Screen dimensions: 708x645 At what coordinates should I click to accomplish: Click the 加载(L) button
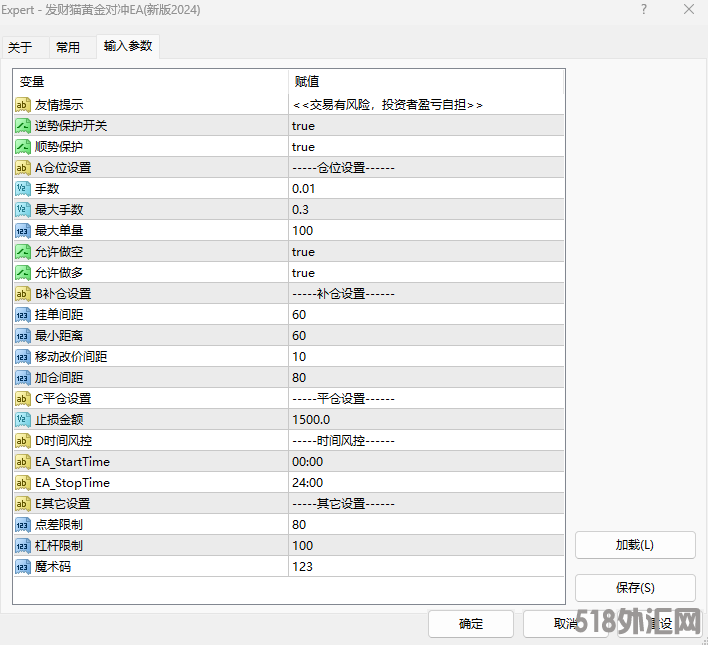tap(635, 545)
